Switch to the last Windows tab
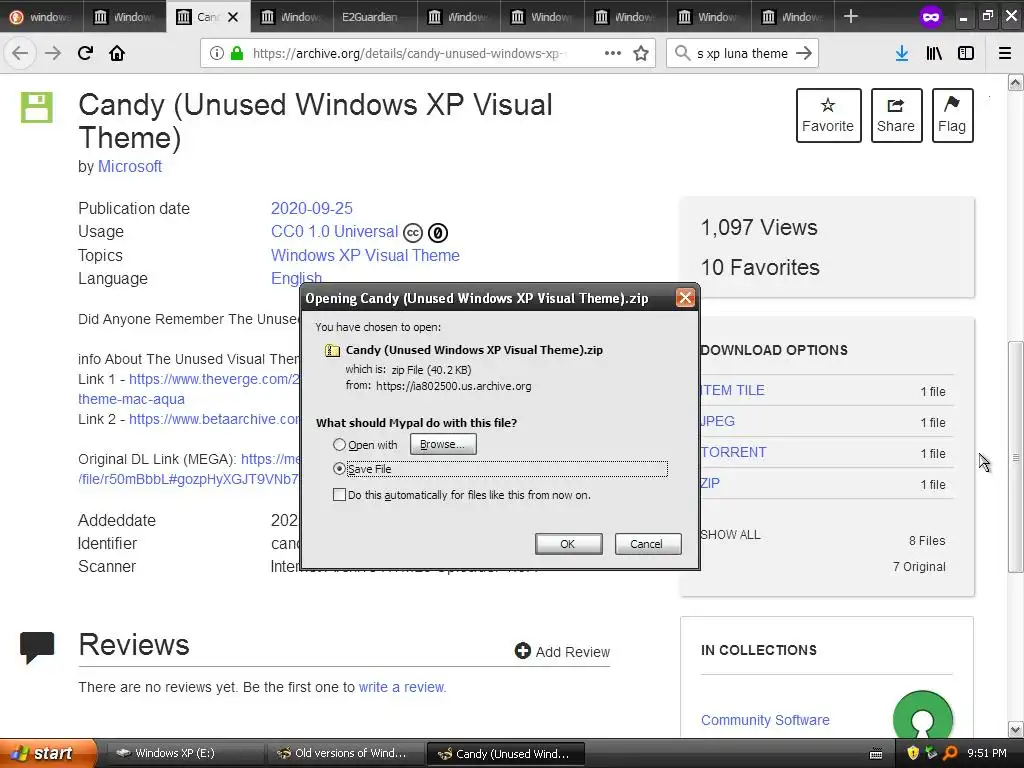The image size is (1024, 768). tap(792, 17)
